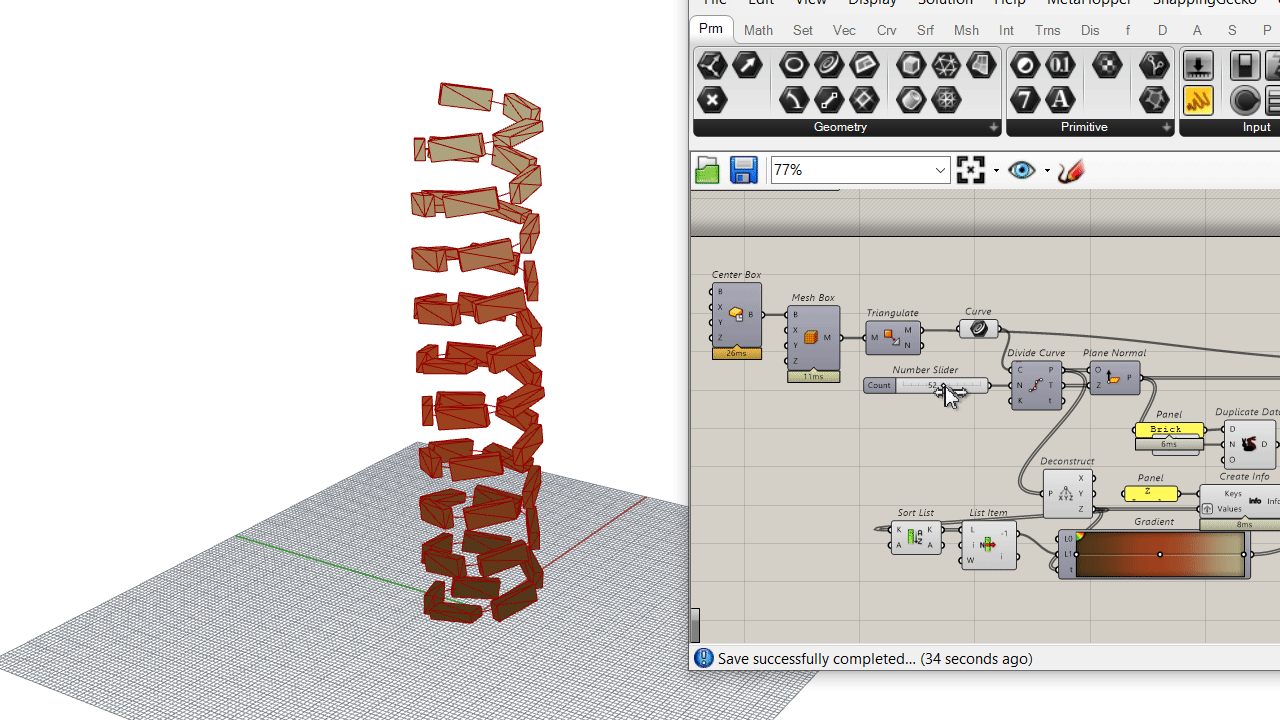Select the Curve parameter icon in Geometry
This screenshot has height=720, width=1280.
coord(829,65)
